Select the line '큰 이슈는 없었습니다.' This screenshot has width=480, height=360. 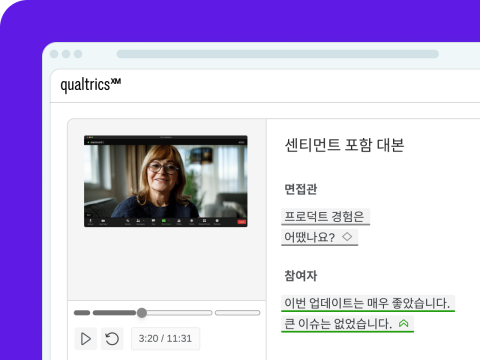(x=338, y=324)
